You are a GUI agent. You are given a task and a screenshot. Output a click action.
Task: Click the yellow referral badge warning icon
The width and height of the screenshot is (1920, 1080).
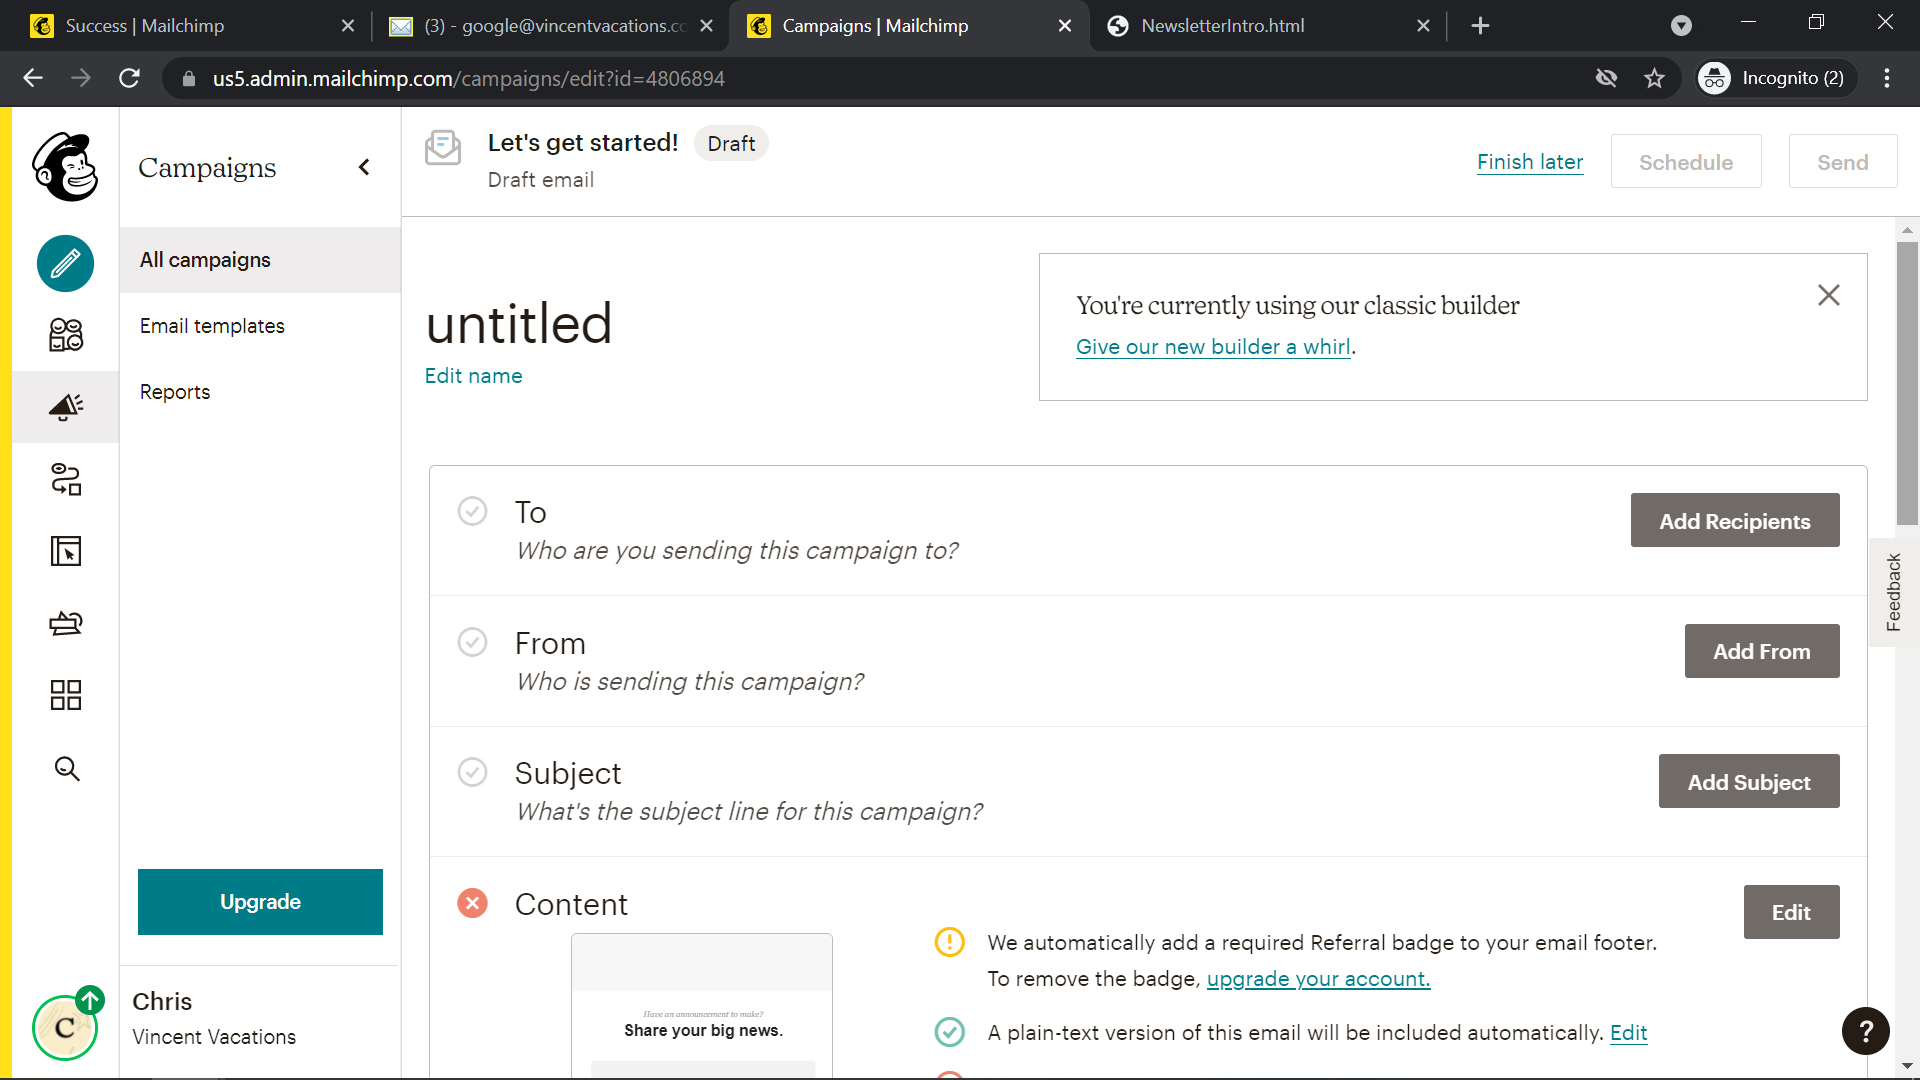[x=949, y=942]
